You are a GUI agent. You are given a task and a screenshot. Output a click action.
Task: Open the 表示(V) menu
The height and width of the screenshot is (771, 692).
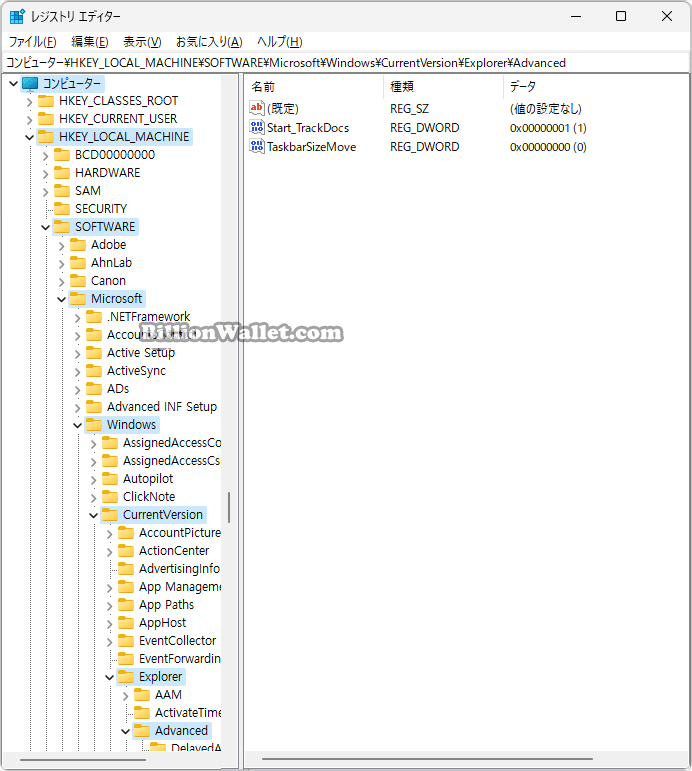(142, 42)
